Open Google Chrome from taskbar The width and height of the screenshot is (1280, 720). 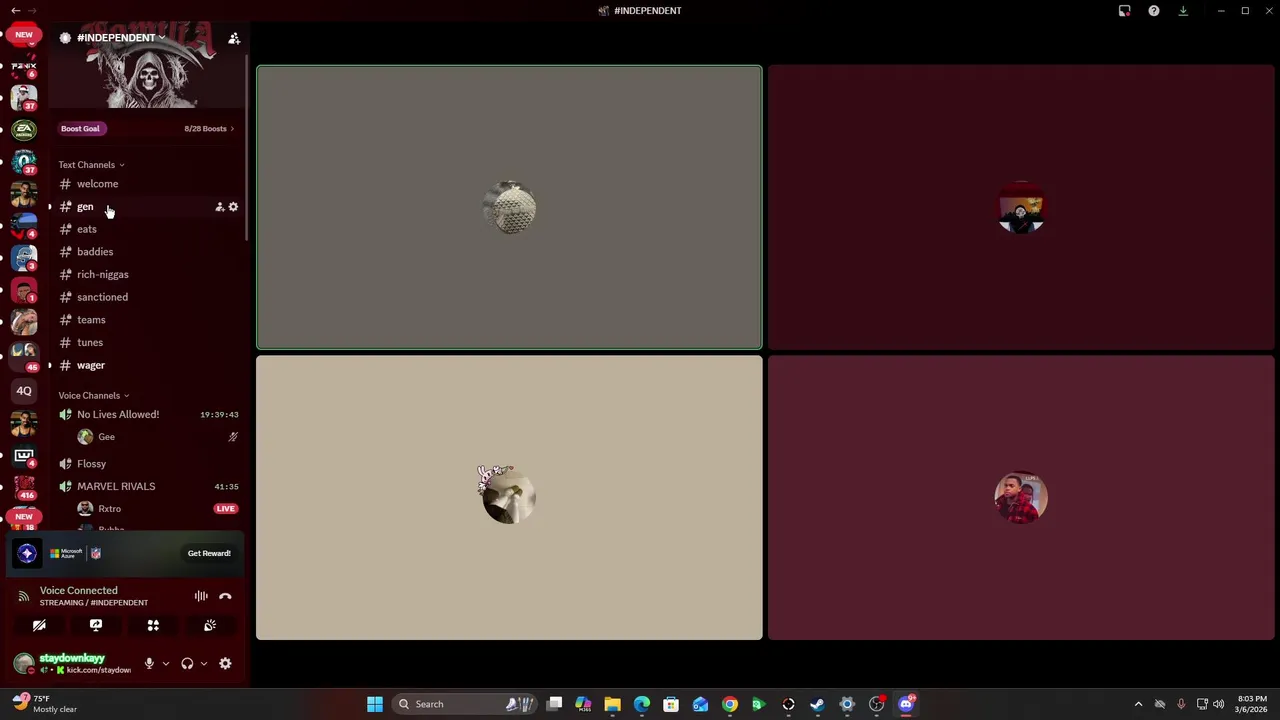tap(730, 704)
